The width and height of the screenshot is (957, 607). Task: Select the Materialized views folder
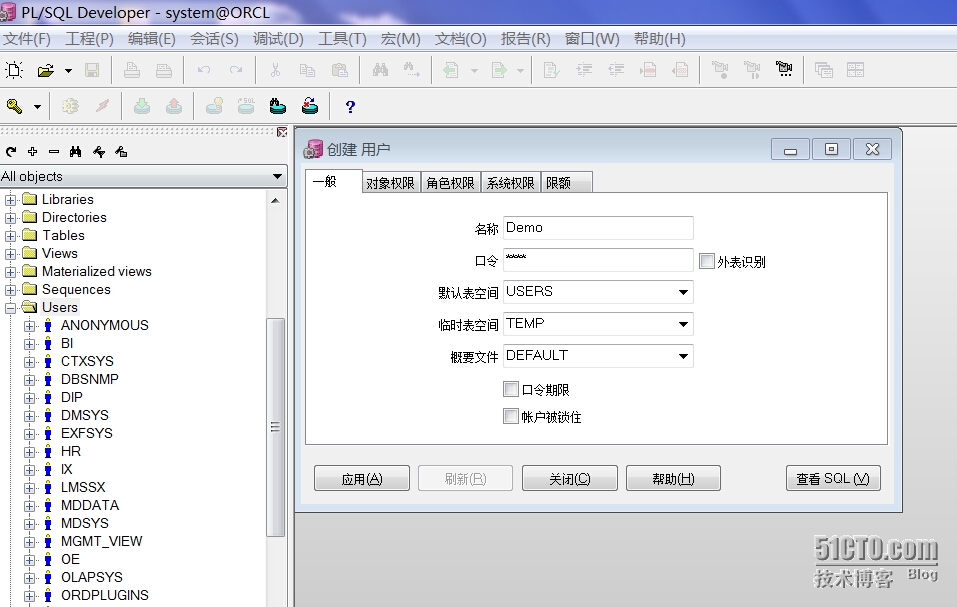pyautogui.click(x=96, y=271)
